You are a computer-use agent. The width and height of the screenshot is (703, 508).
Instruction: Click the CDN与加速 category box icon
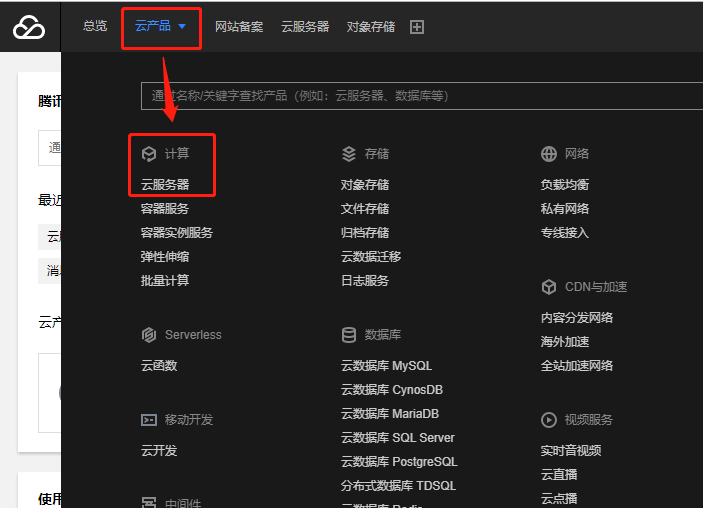(549, 287)
